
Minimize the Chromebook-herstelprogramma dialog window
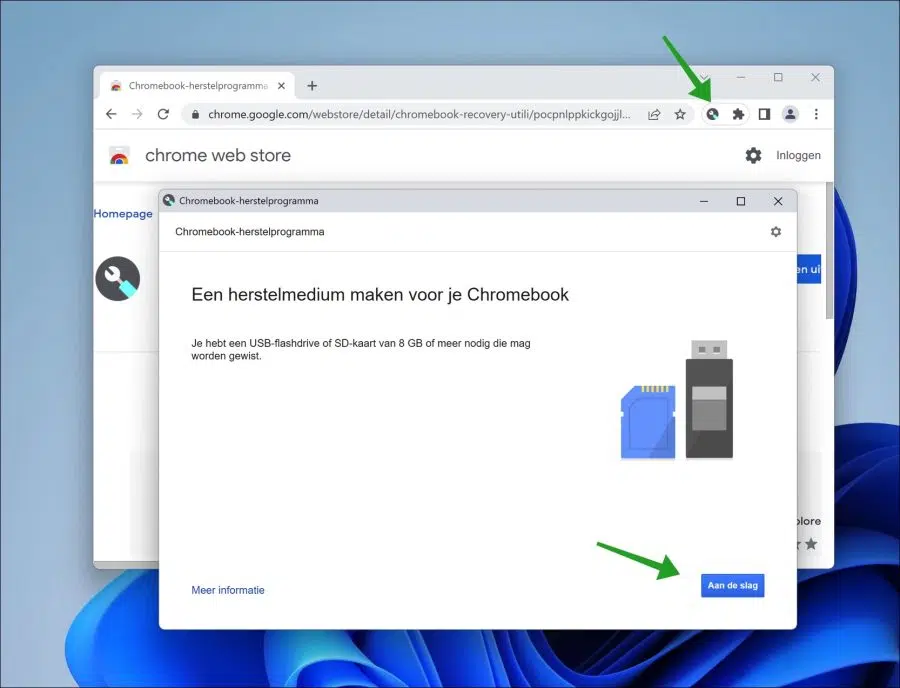(704, 201)
